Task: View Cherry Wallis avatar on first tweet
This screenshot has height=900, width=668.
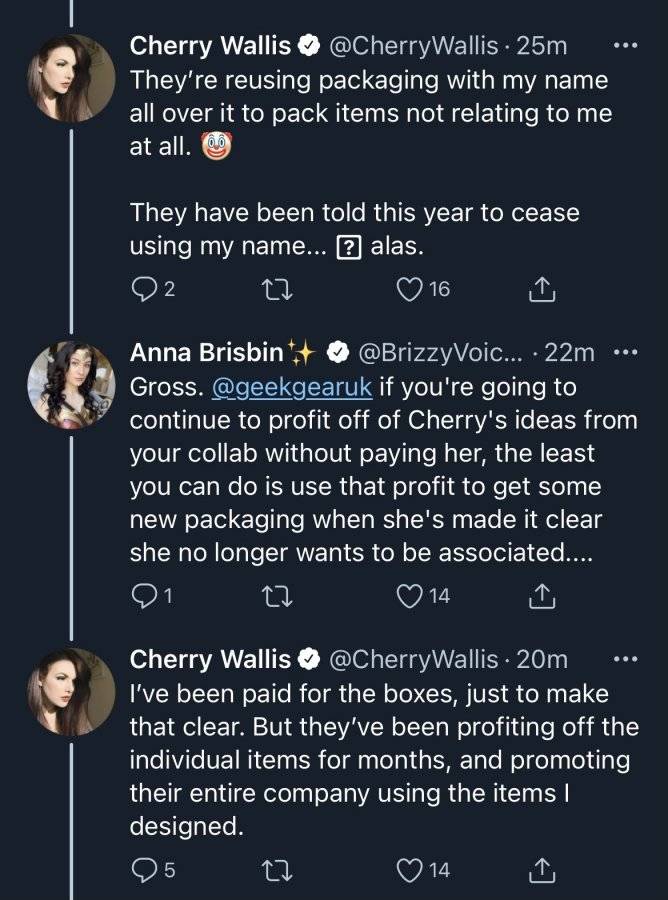Action: coord(71,78)
